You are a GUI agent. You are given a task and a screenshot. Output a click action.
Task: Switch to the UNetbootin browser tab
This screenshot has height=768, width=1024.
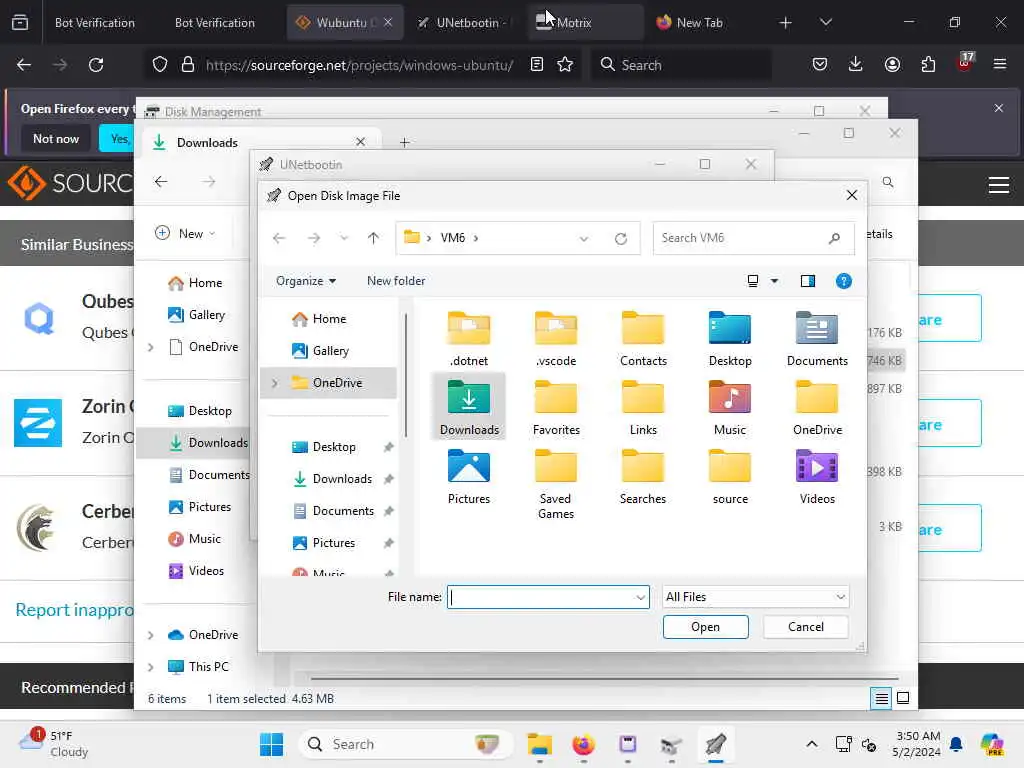tap(467, 23)
